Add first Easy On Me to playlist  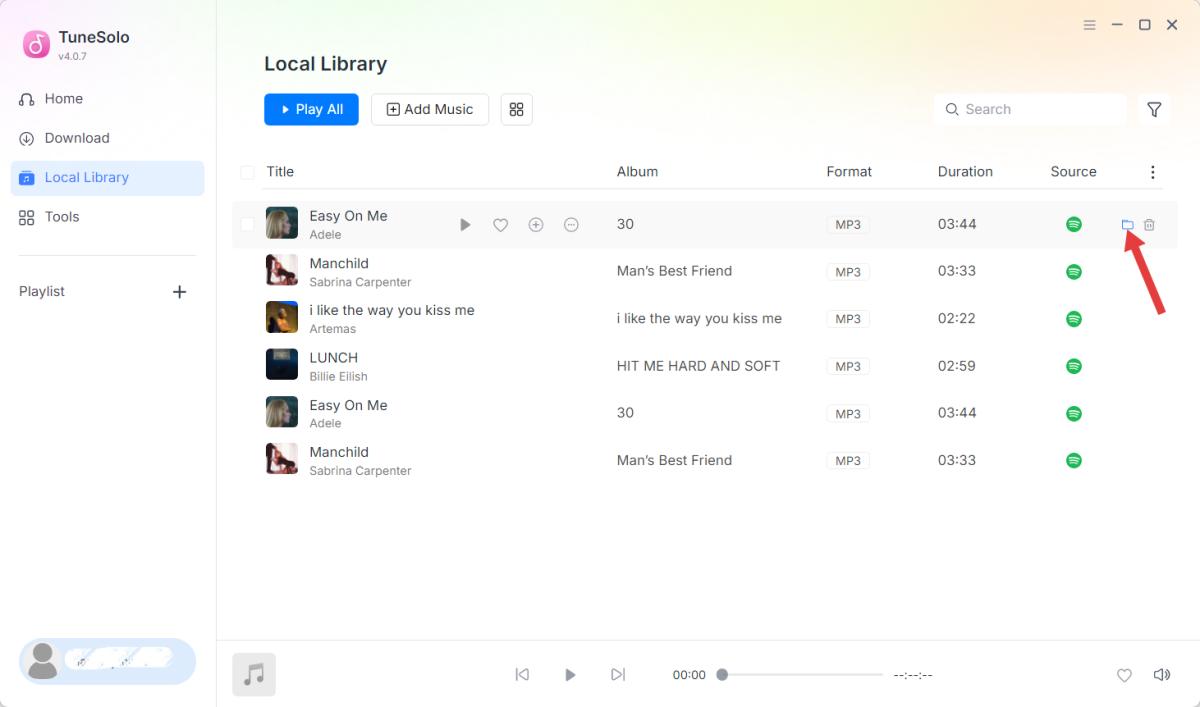[x=536, y=225]
